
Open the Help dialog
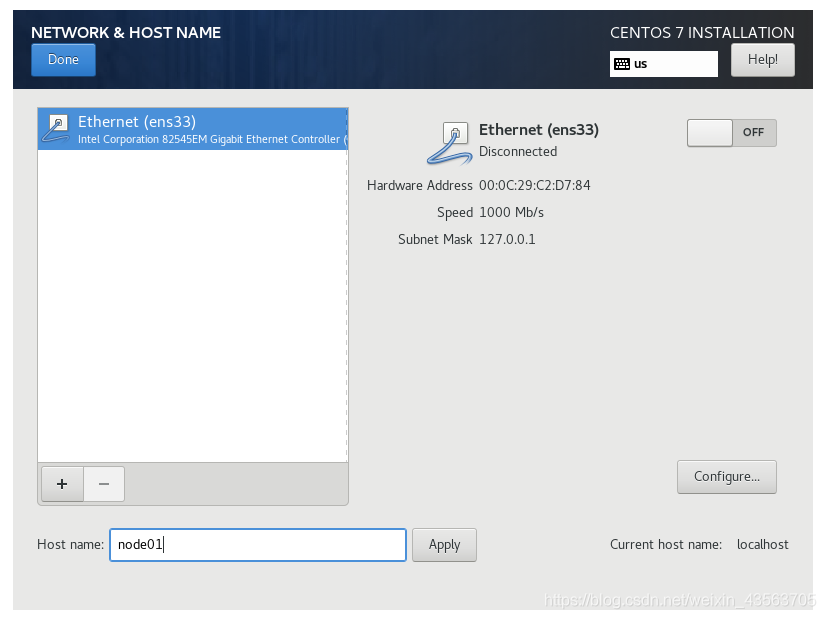coord(762,60)
